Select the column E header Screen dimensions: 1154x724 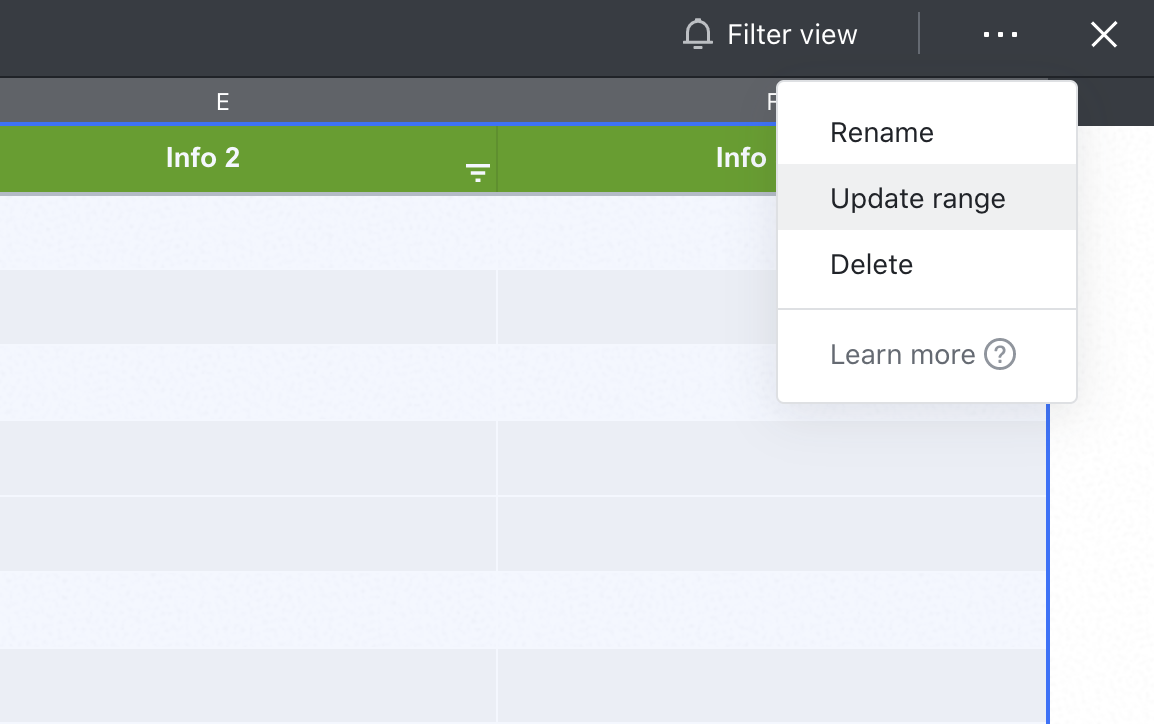tap(223, 101)
